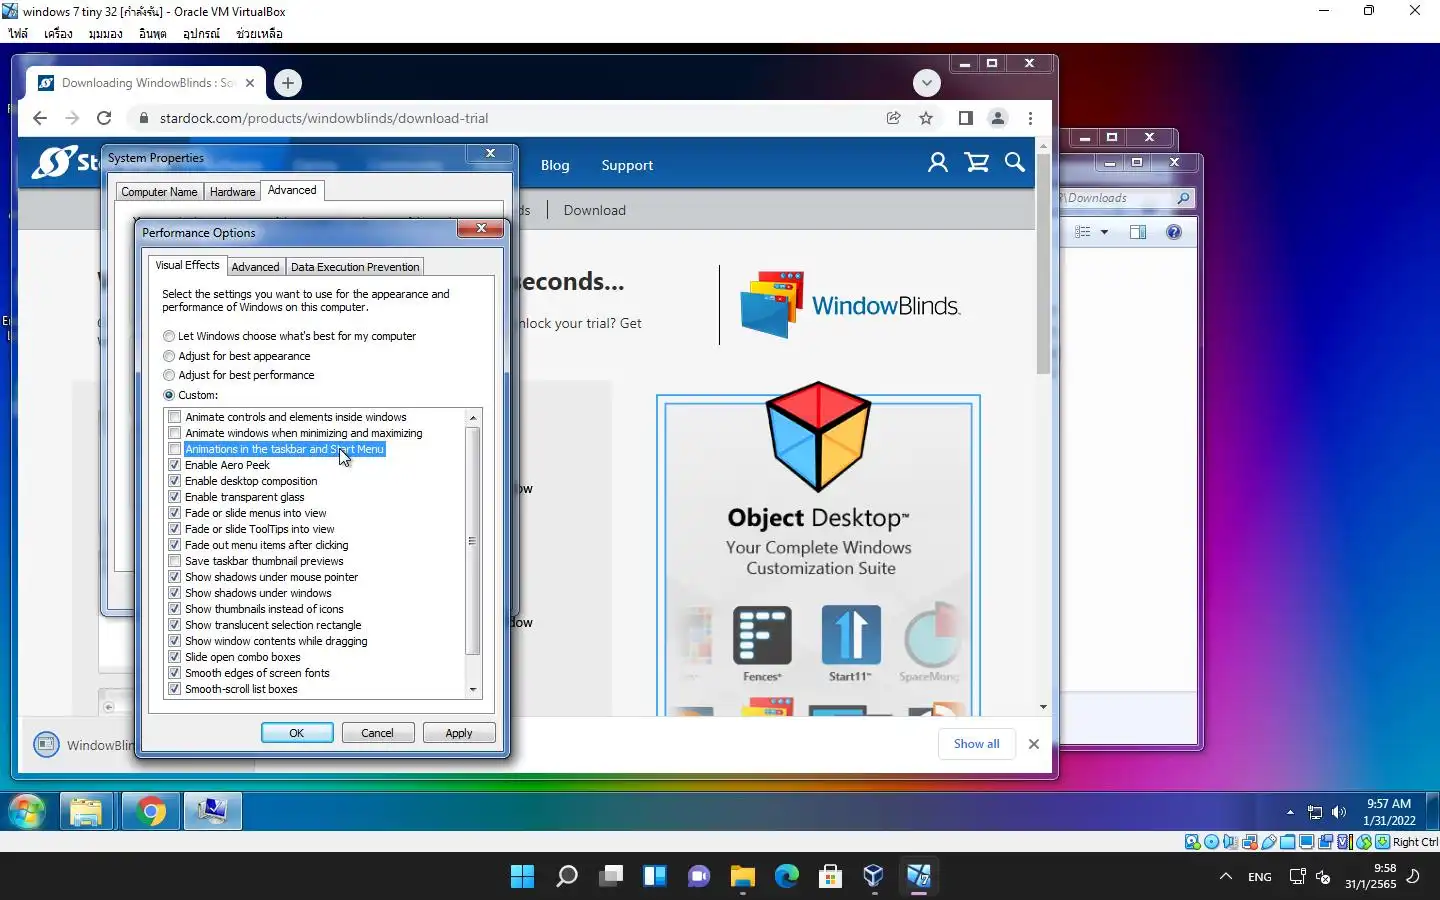The width and height of the screenshot is (1440, 900).
Task: Click VirtualBox optical disk indicator
Action: tap(1211, 842)
